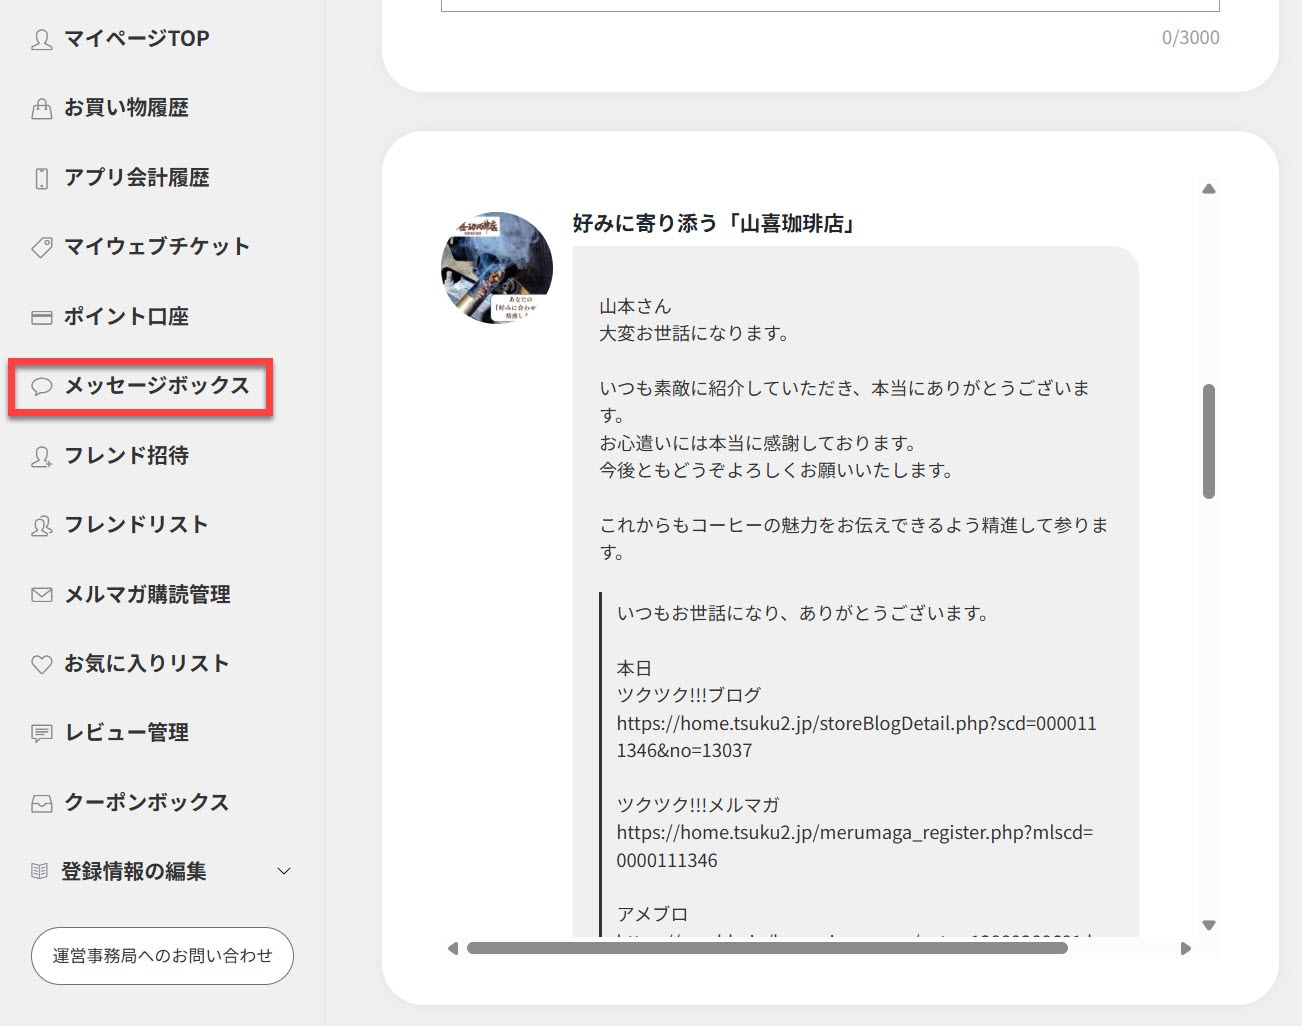1302x1026 pixels.
Task: Click the speech bubble icon for メッセージボックス
Action: (41, 386)
